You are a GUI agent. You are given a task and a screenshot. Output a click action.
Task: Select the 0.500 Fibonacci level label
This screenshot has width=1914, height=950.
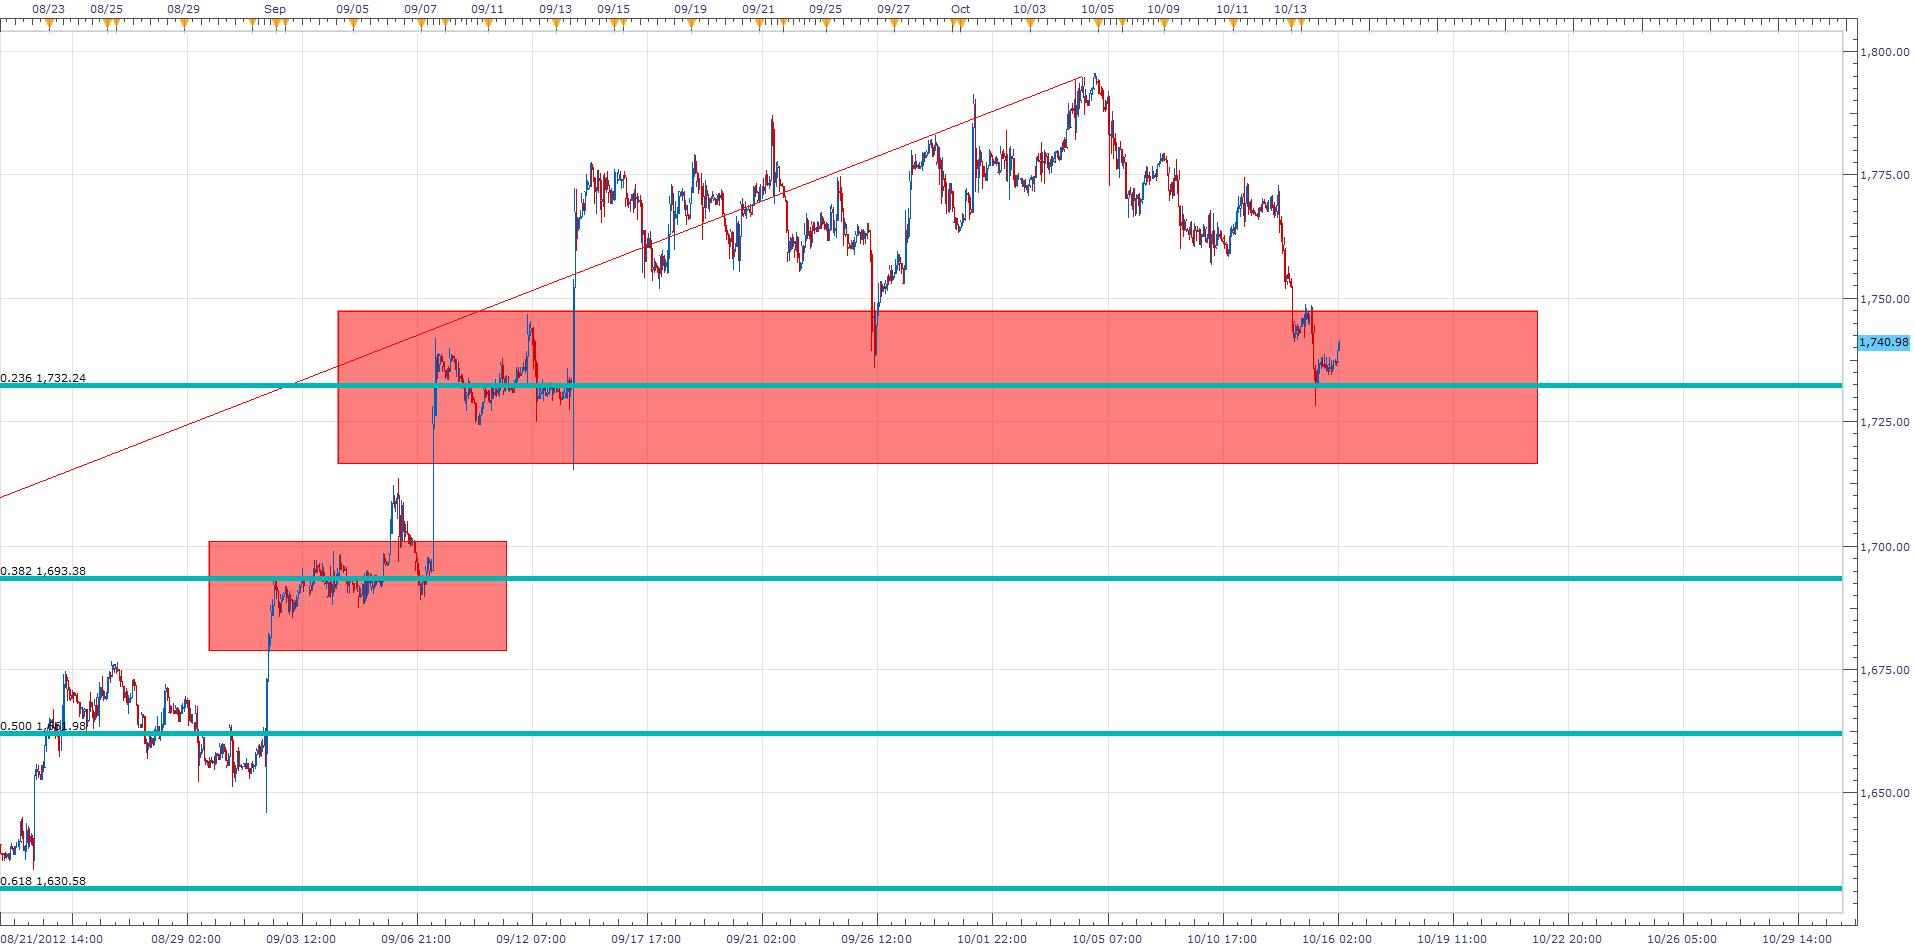(43, 726)
